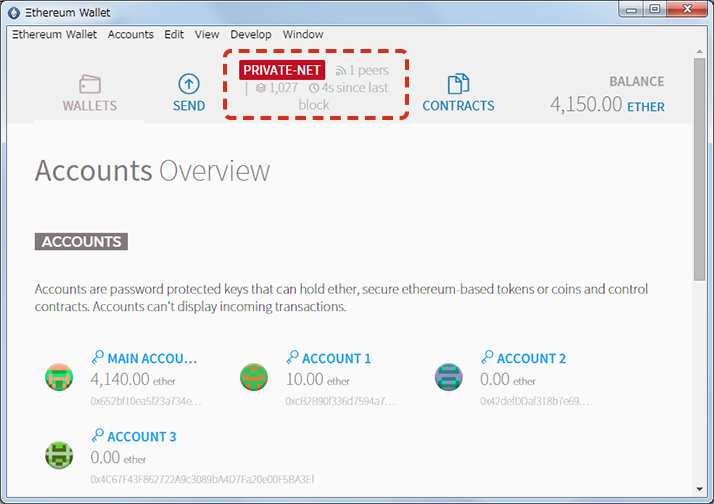Click the Account 2 identicon
714x504 pixels.
coord(449,377)
